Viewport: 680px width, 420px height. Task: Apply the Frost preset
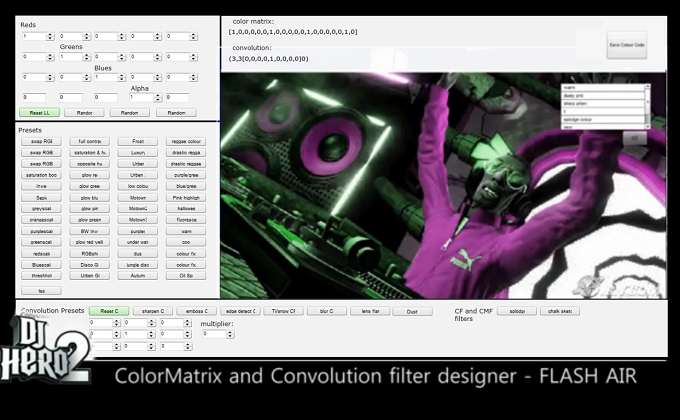(x=138, y=141)
